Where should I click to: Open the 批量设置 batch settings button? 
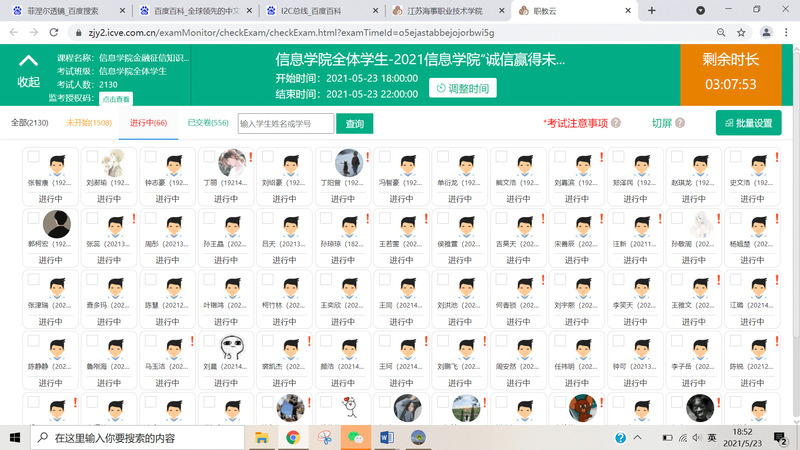[x=749, y=123]
